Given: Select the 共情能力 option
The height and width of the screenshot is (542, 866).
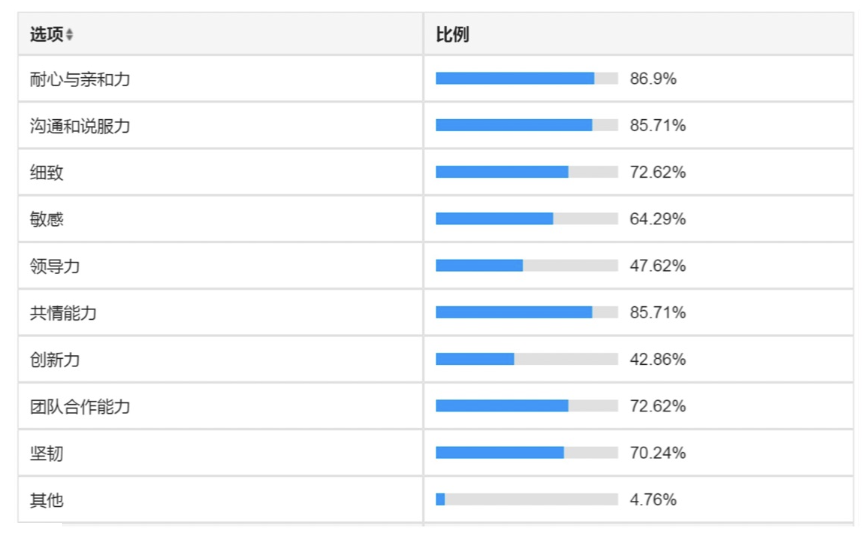Looking at the screenshot, I should coord(64,313).
